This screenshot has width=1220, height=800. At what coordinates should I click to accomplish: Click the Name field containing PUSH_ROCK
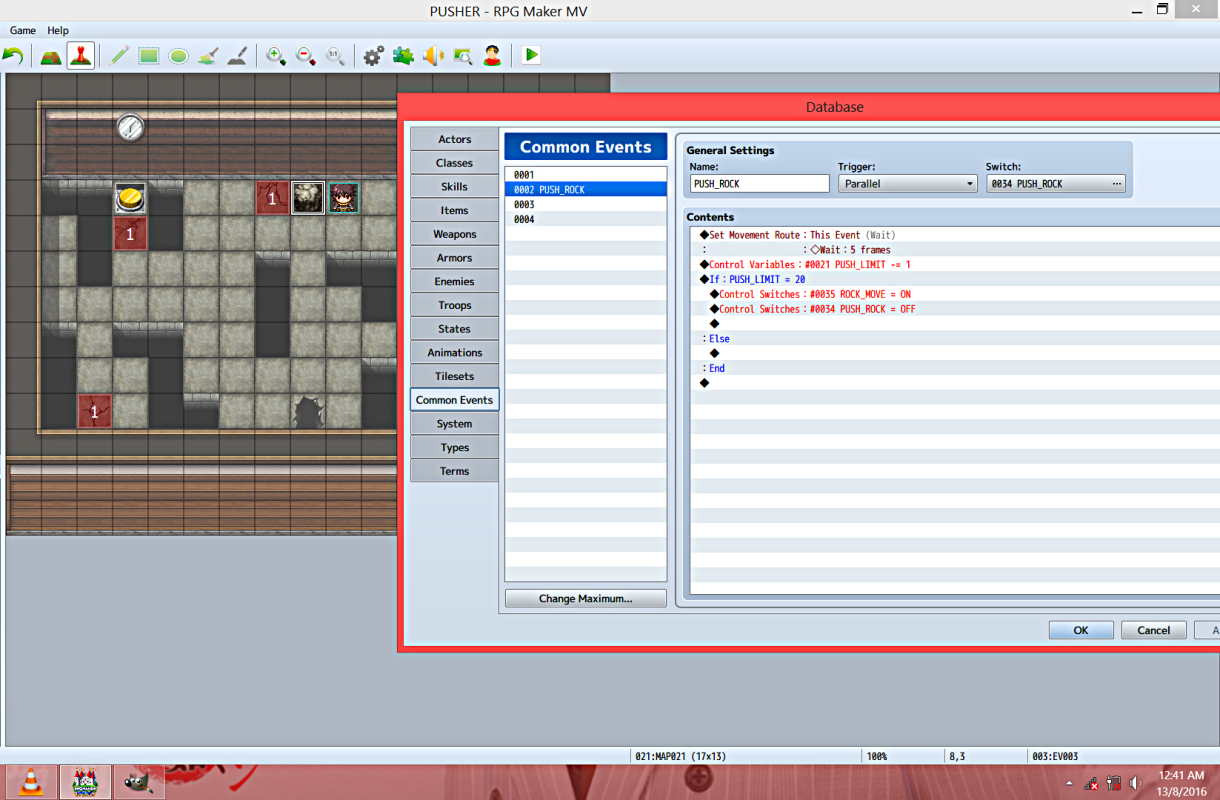tap(760, 184)
